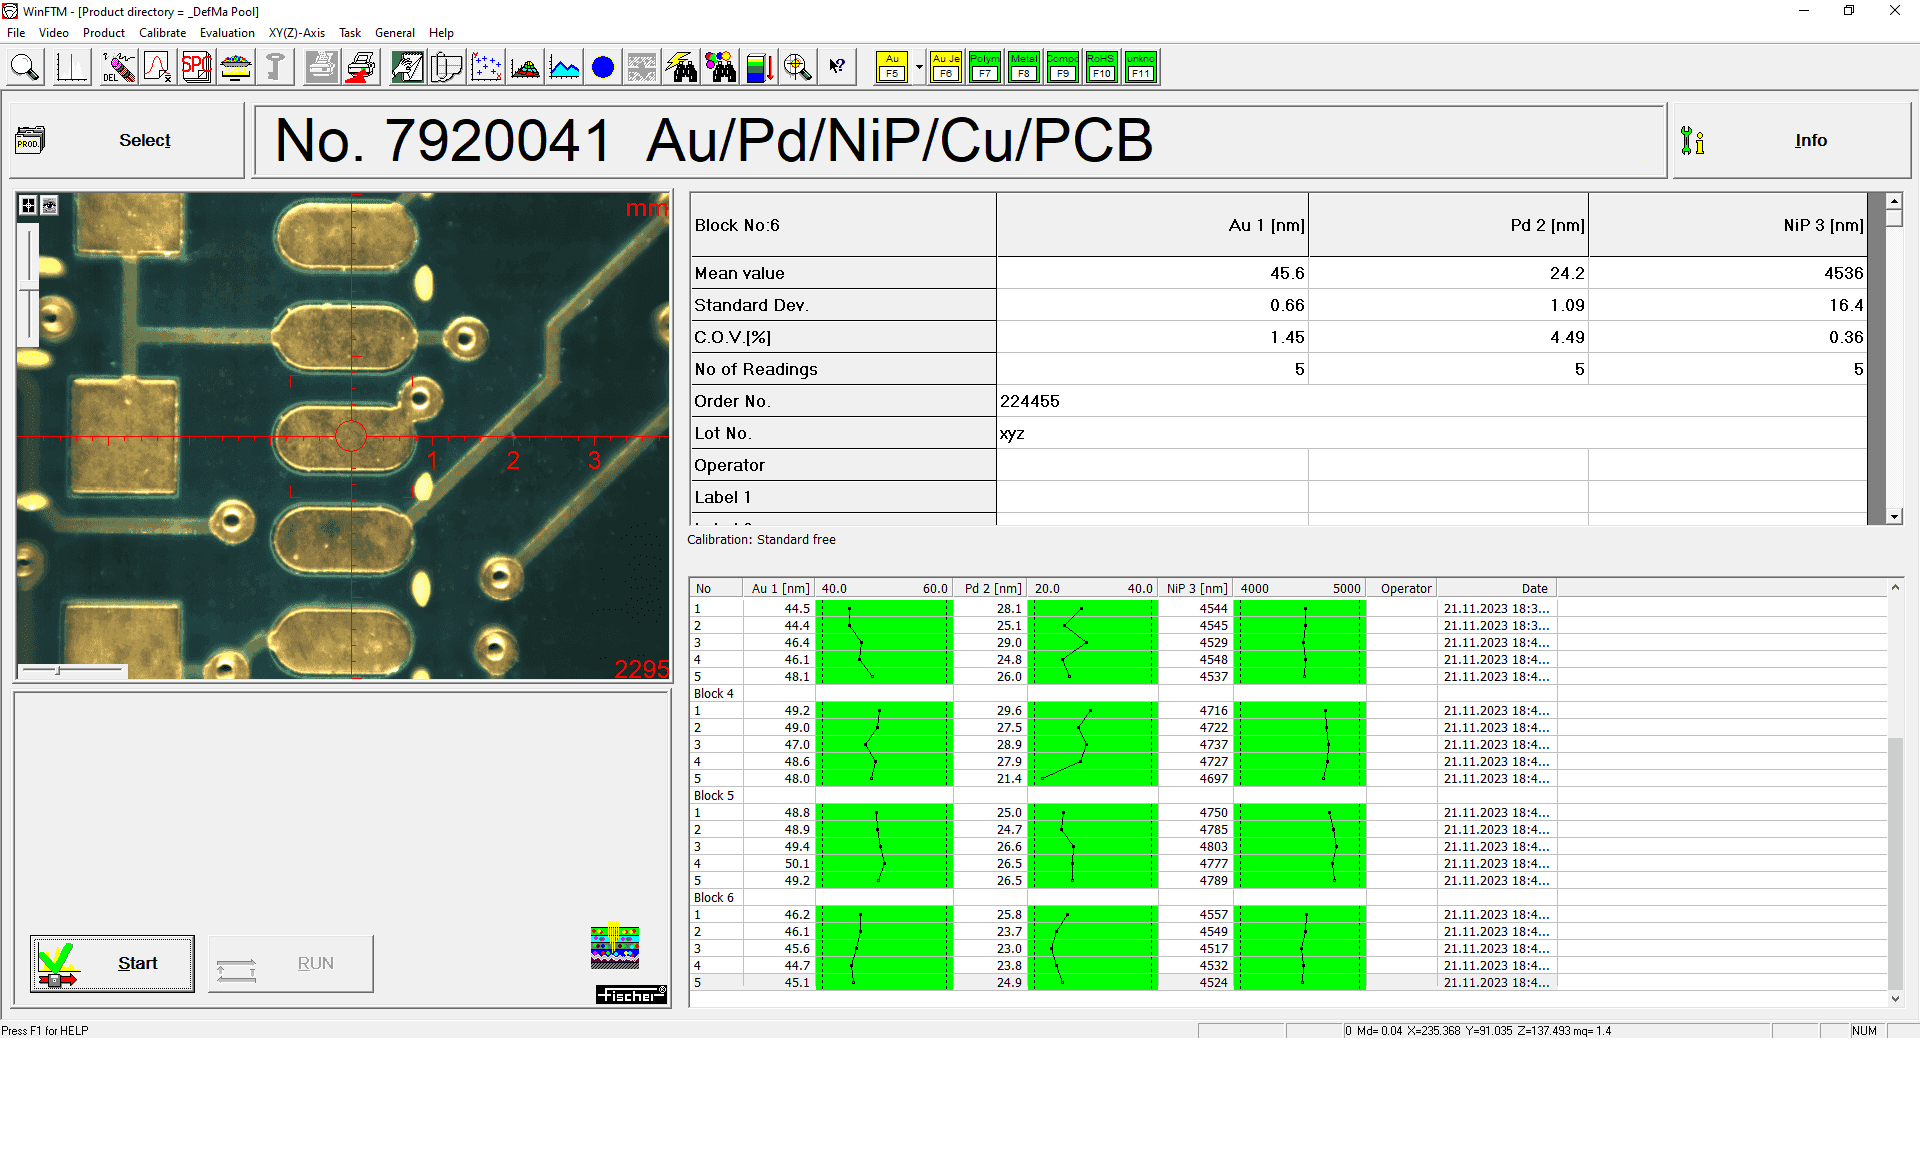Select the key lock tool

(275, 67)
